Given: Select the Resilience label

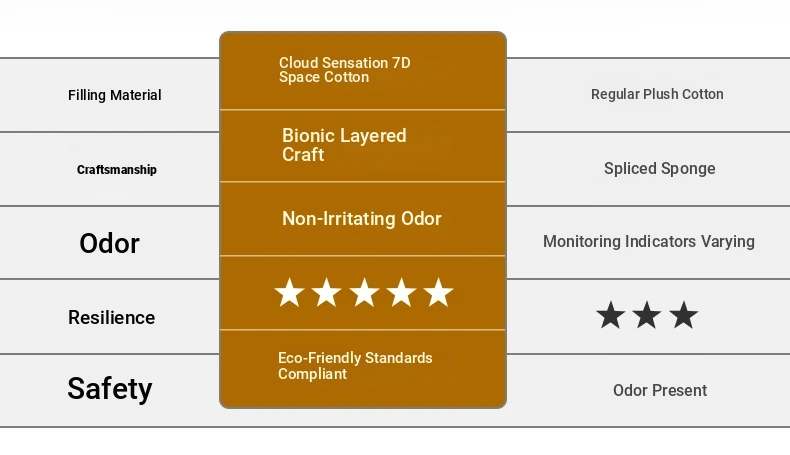Looking at the screenshot, I should coord(111,317).
